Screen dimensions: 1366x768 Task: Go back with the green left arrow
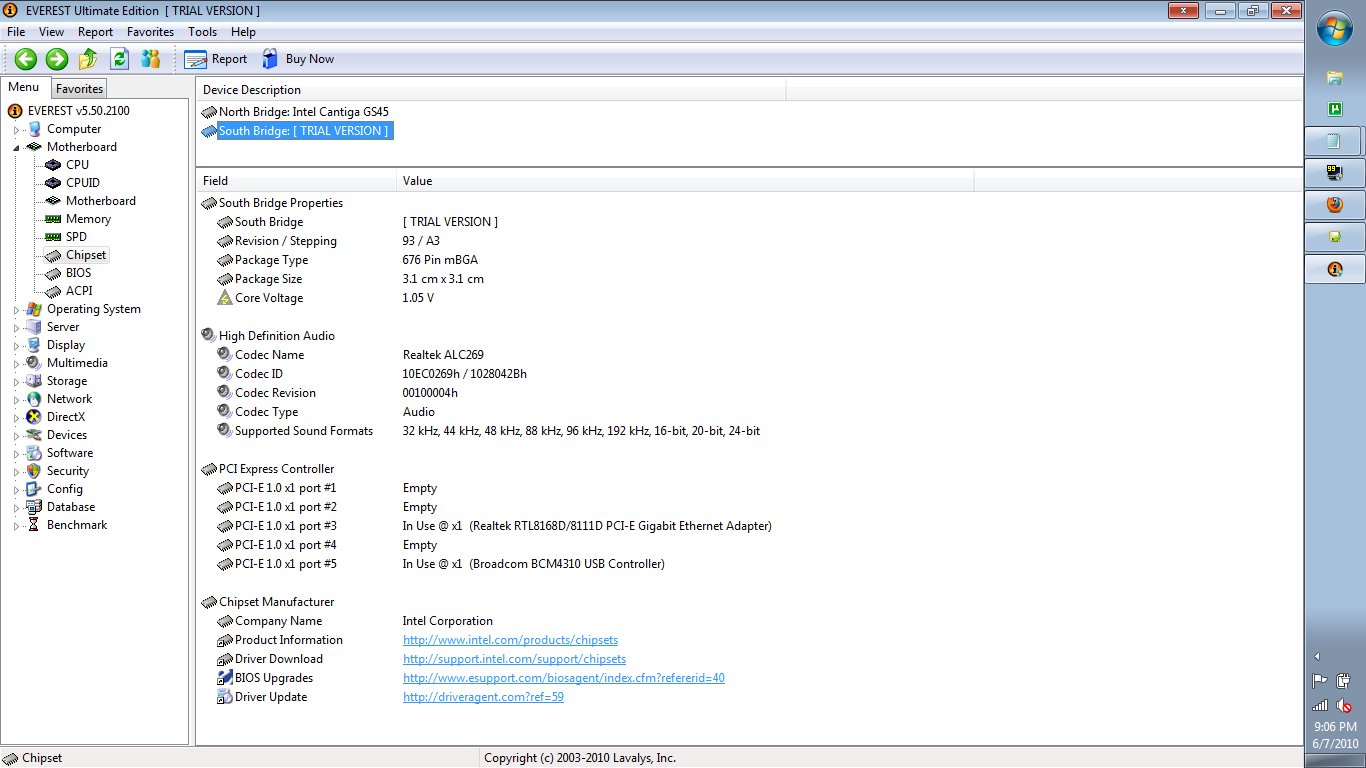tap(25, 59)
